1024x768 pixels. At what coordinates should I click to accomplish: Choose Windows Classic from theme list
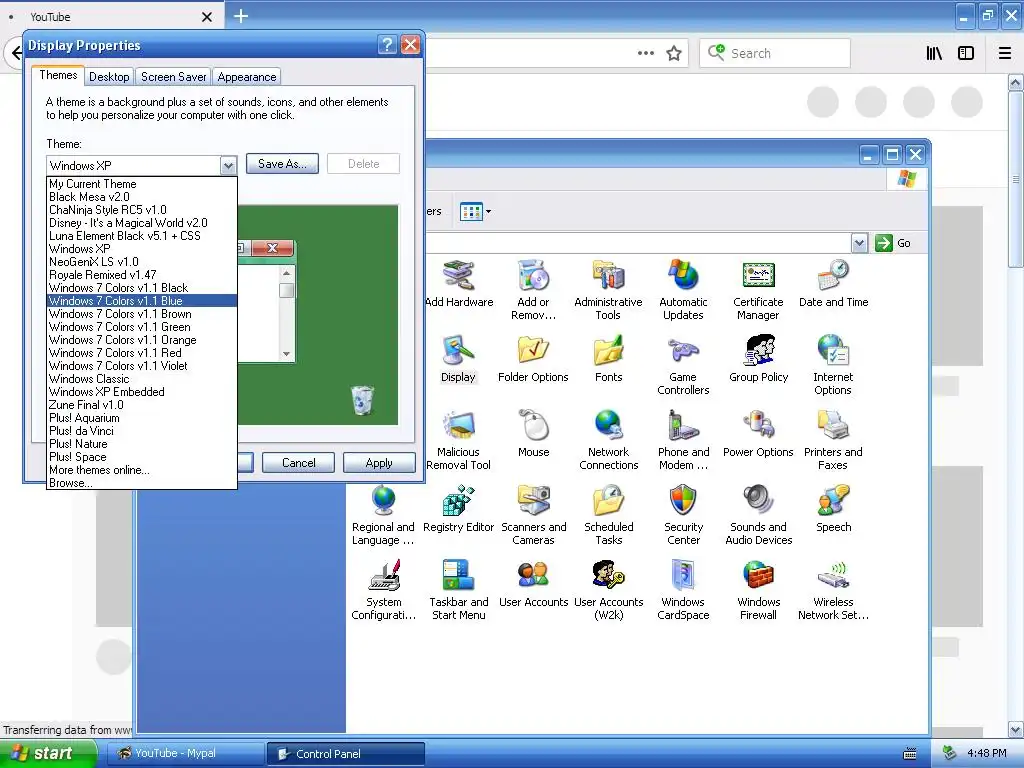tap(142, 379)
